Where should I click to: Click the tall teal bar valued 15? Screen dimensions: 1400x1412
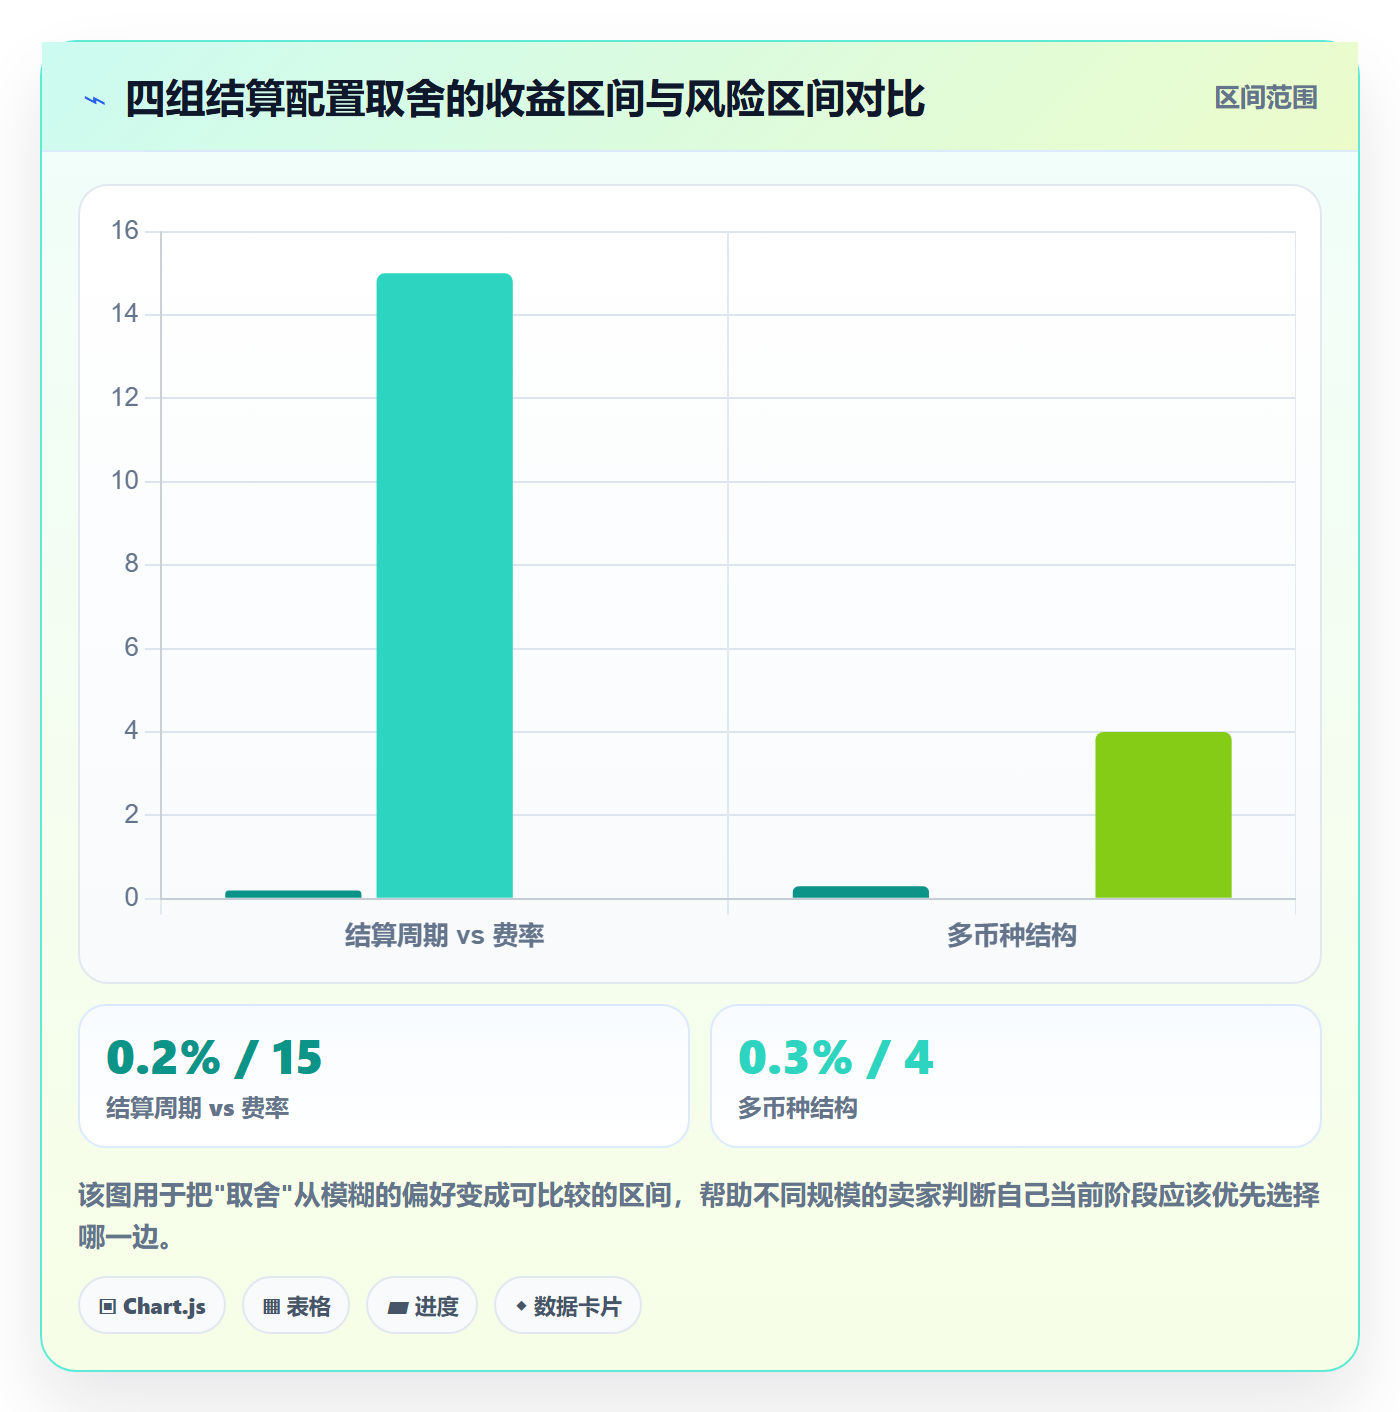tap(445, 585)
